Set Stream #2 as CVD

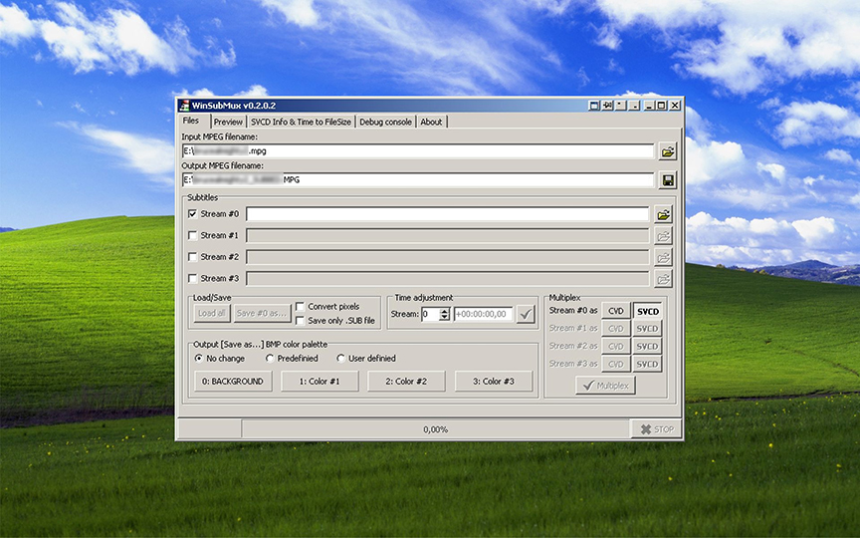616,347
